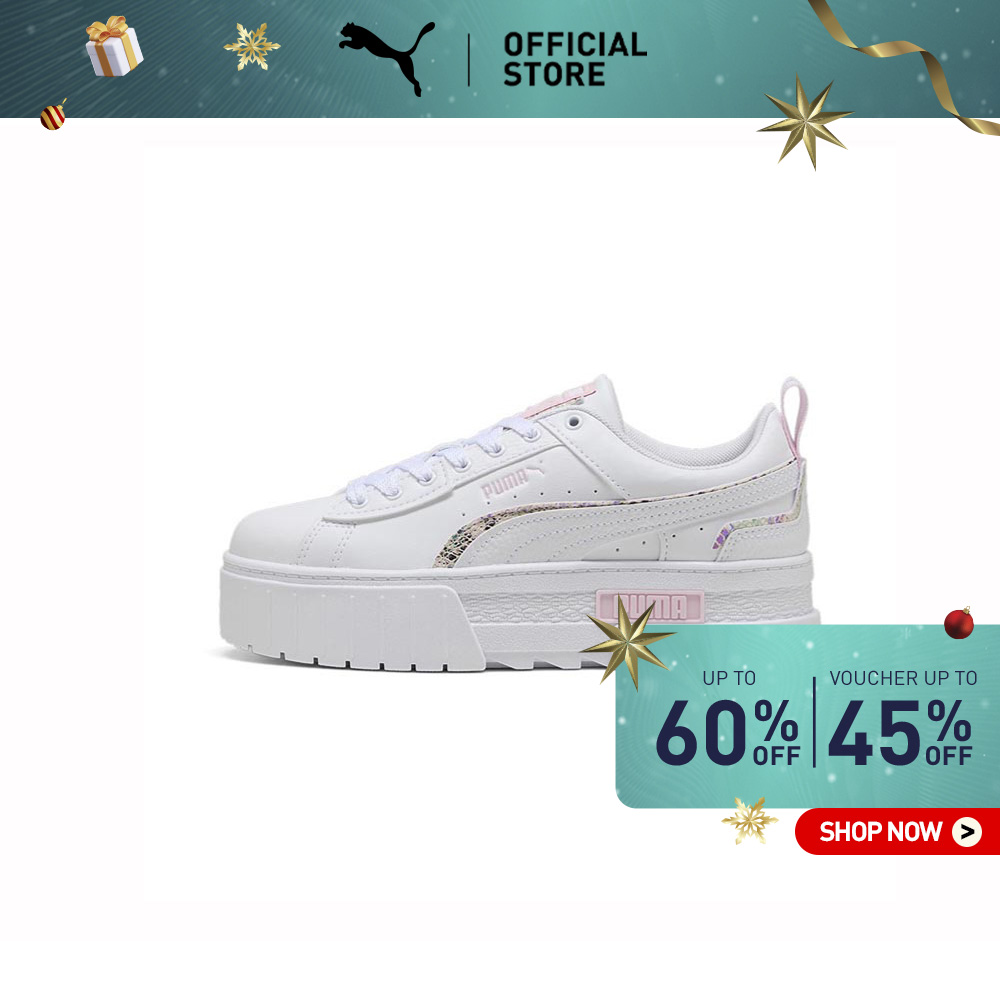The height and width of the screenshot is (1000, 1000).
Task: Click the pink PUMA badge on sole
Action: (x=651, y=607)
